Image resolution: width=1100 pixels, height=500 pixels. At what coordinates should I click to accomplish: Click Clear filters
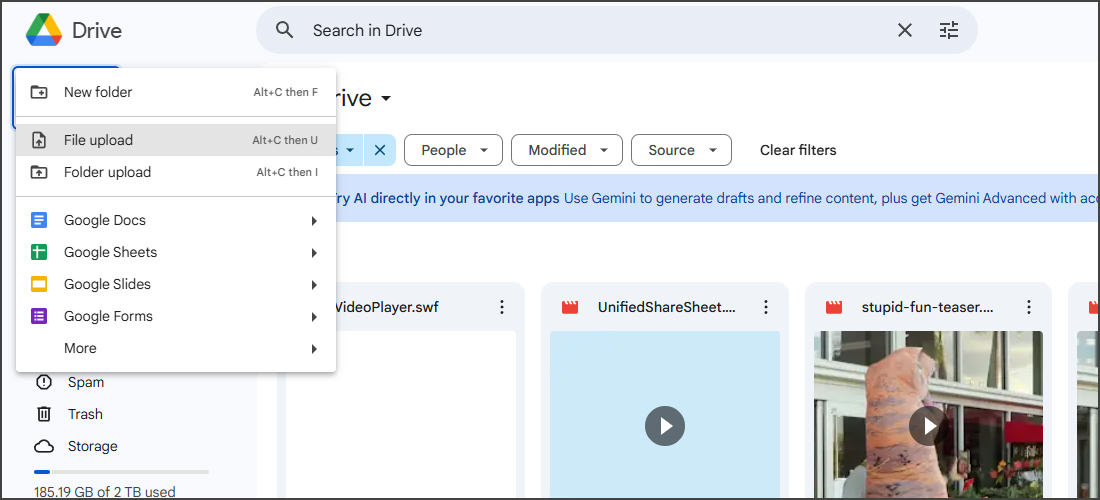pos(798,150)
